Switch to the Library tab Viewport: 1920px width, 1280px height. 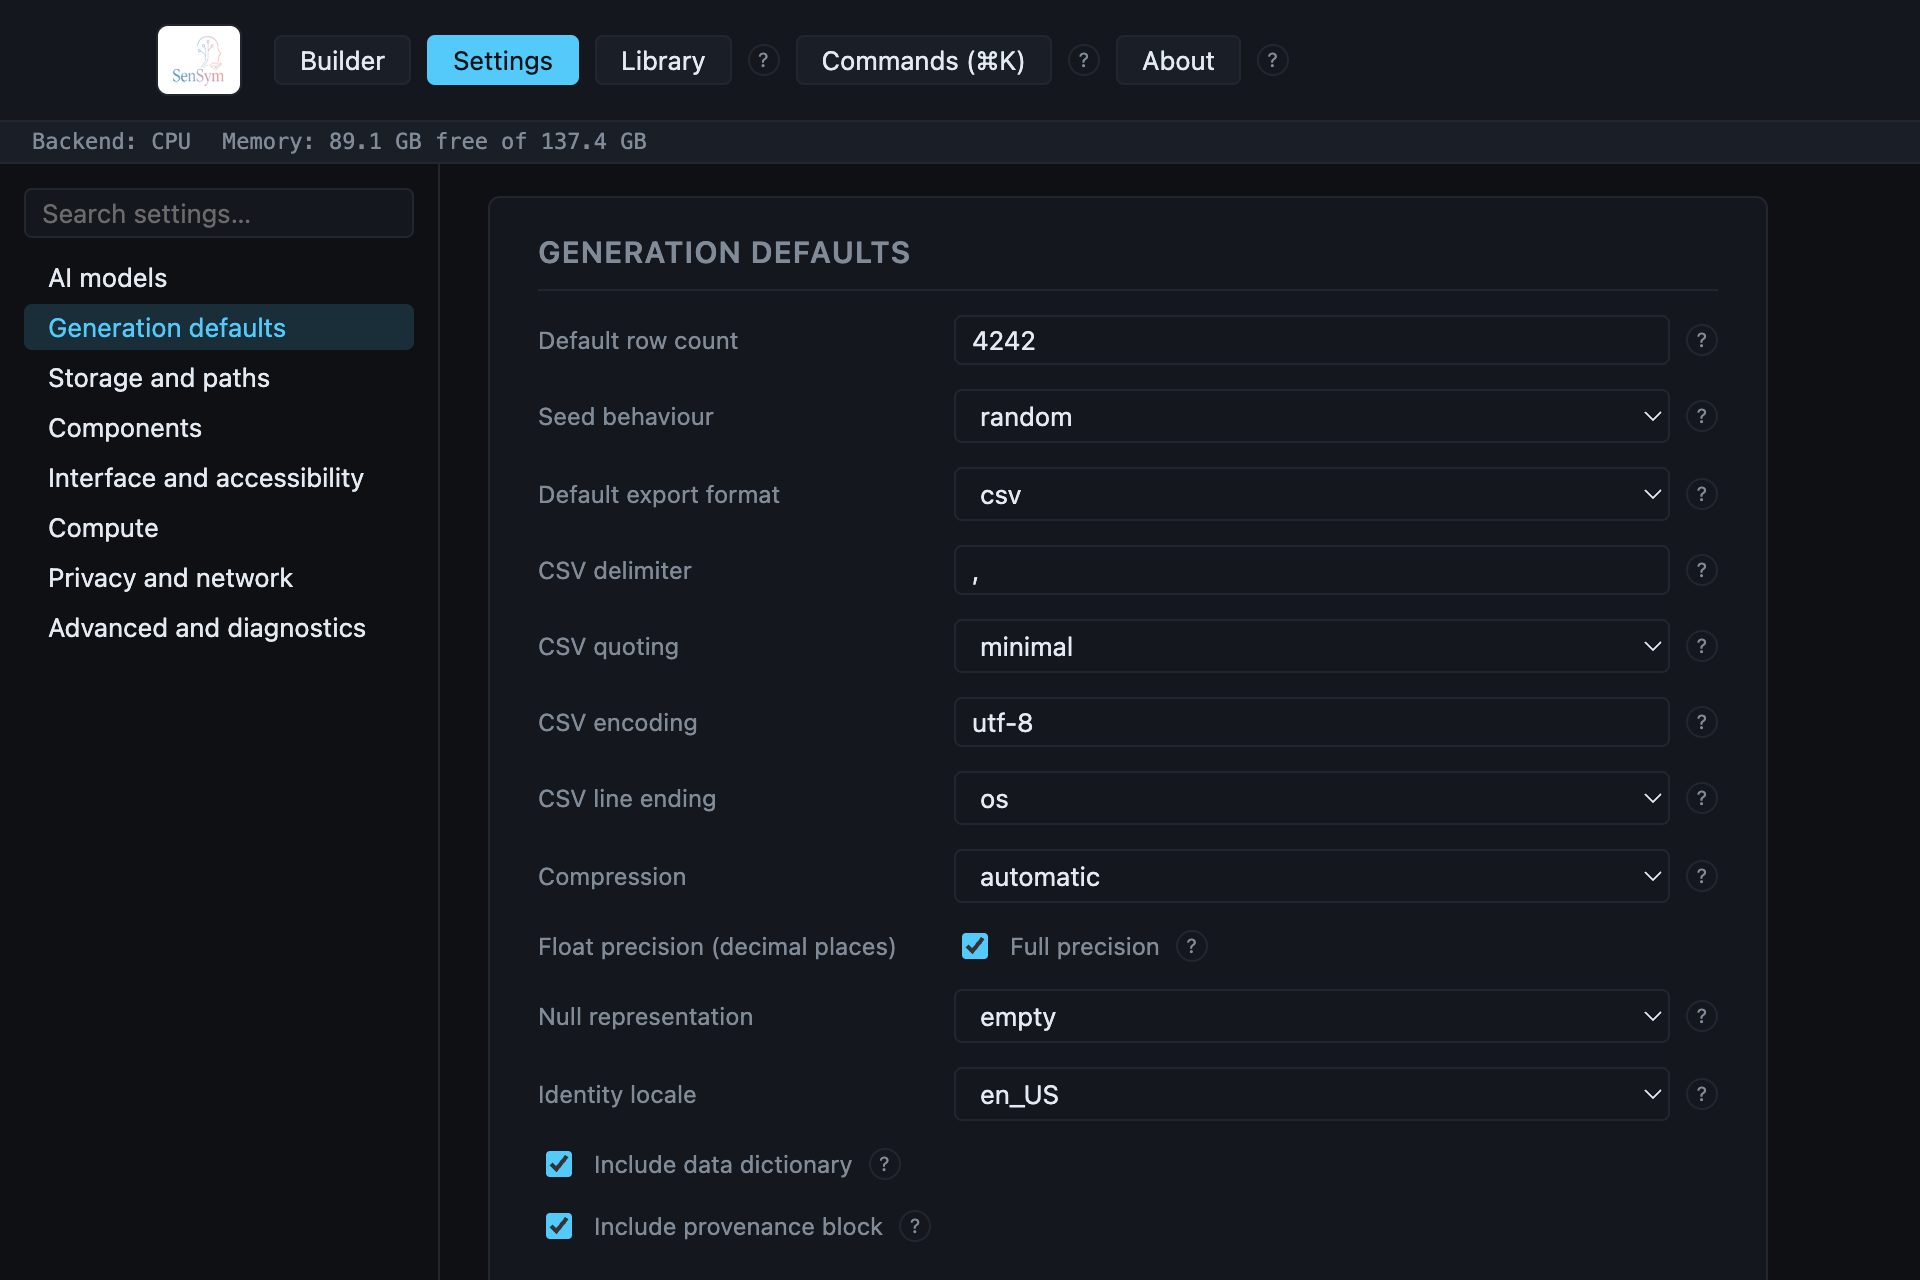pyautogui.click(x=663, y=60)
